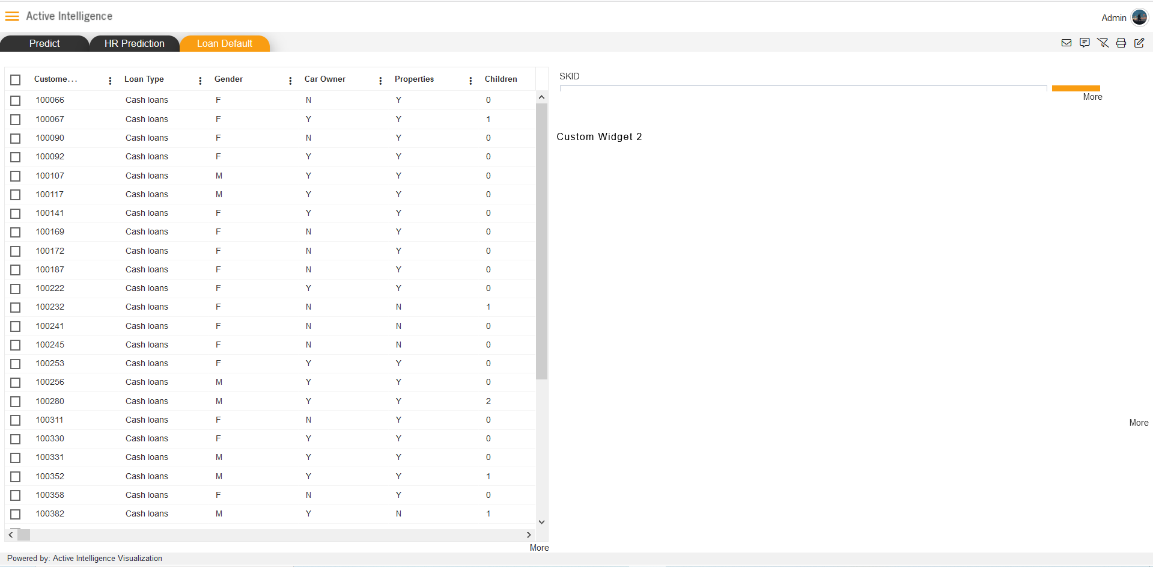Screen dimensions: 1153x567
Task: Click customer ID cell 100169
Action: (50, 232)
